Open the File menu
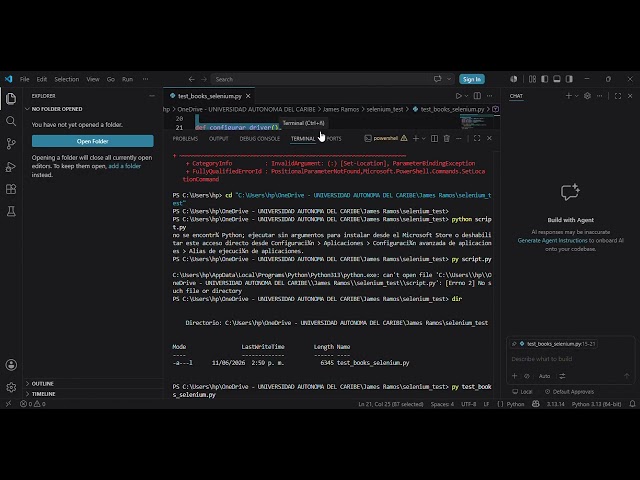The image size is (640, 480). click(x=24, y=79)
